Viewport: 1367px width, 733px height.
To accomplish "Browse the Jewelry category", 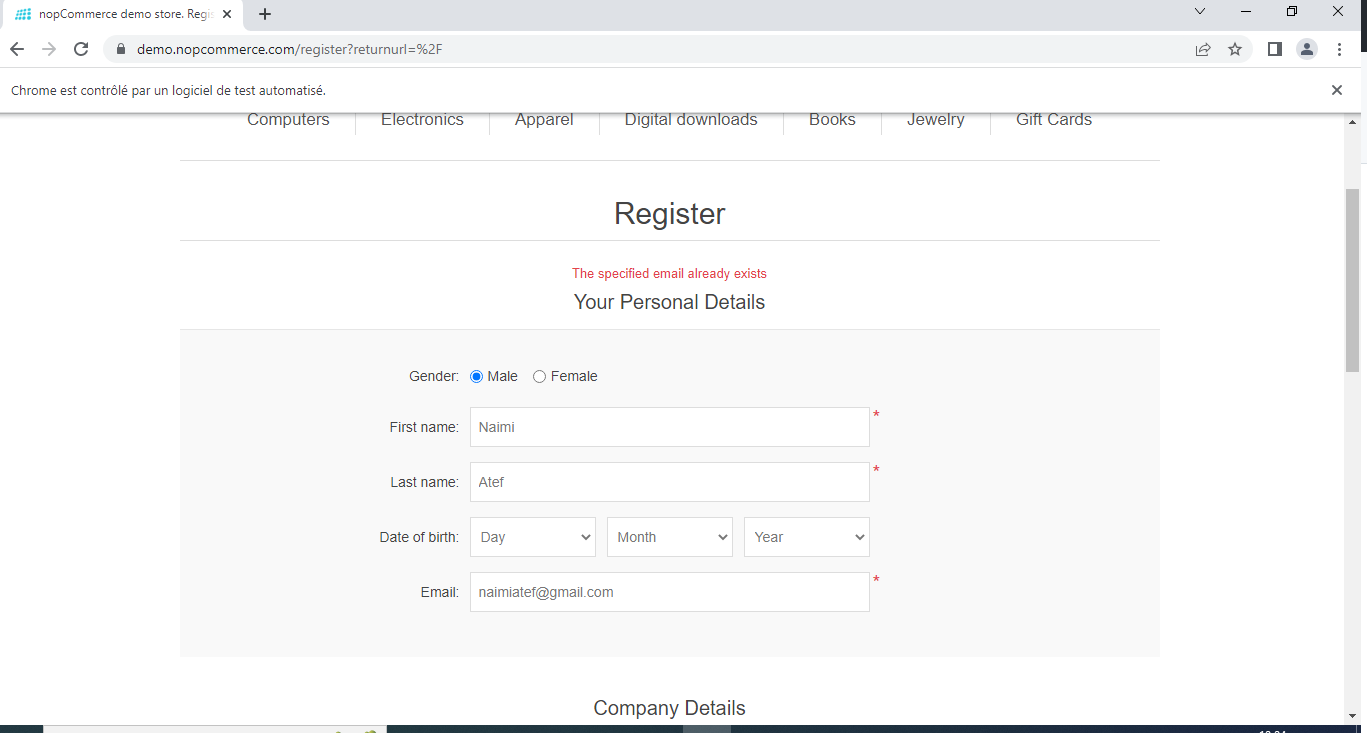I will click(935, 119).
